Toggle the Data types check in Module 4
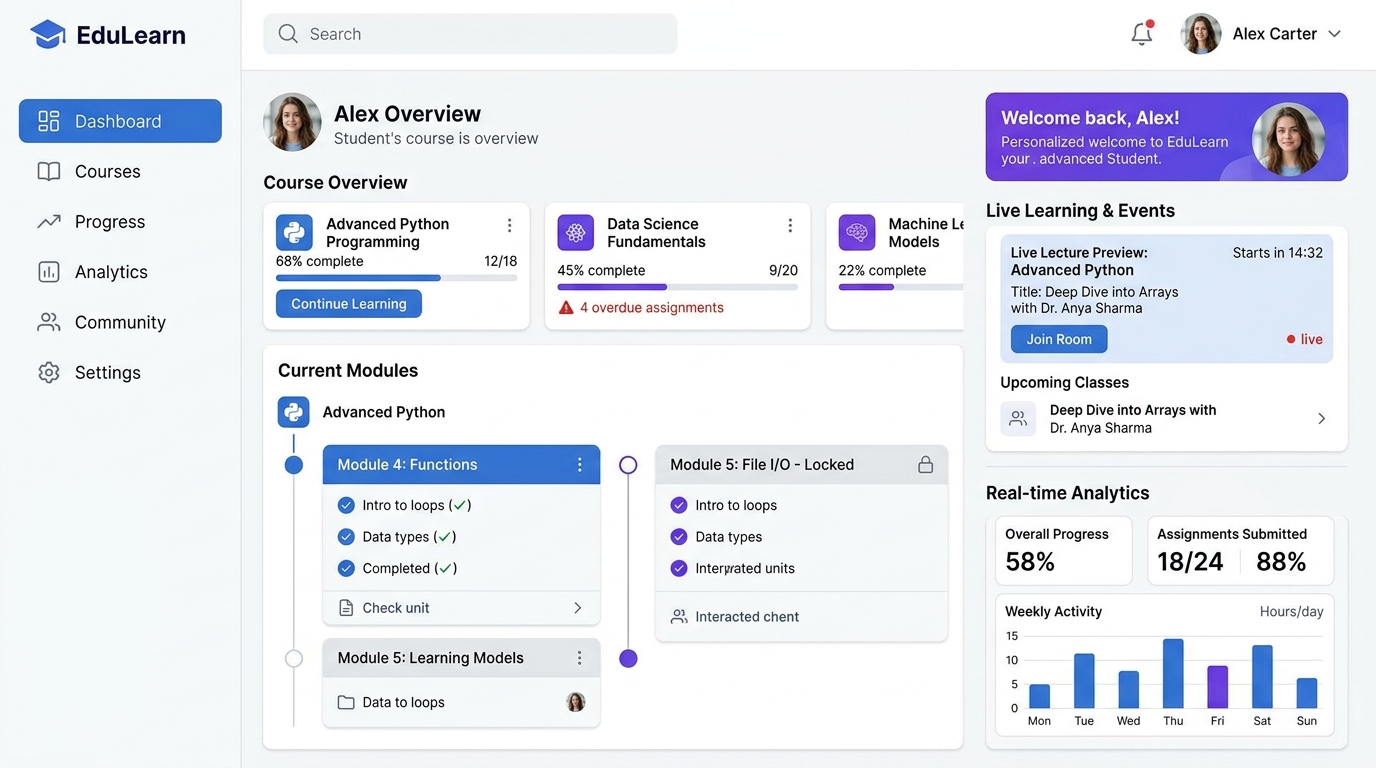The image size is (1376, 768). pos(346,537)
